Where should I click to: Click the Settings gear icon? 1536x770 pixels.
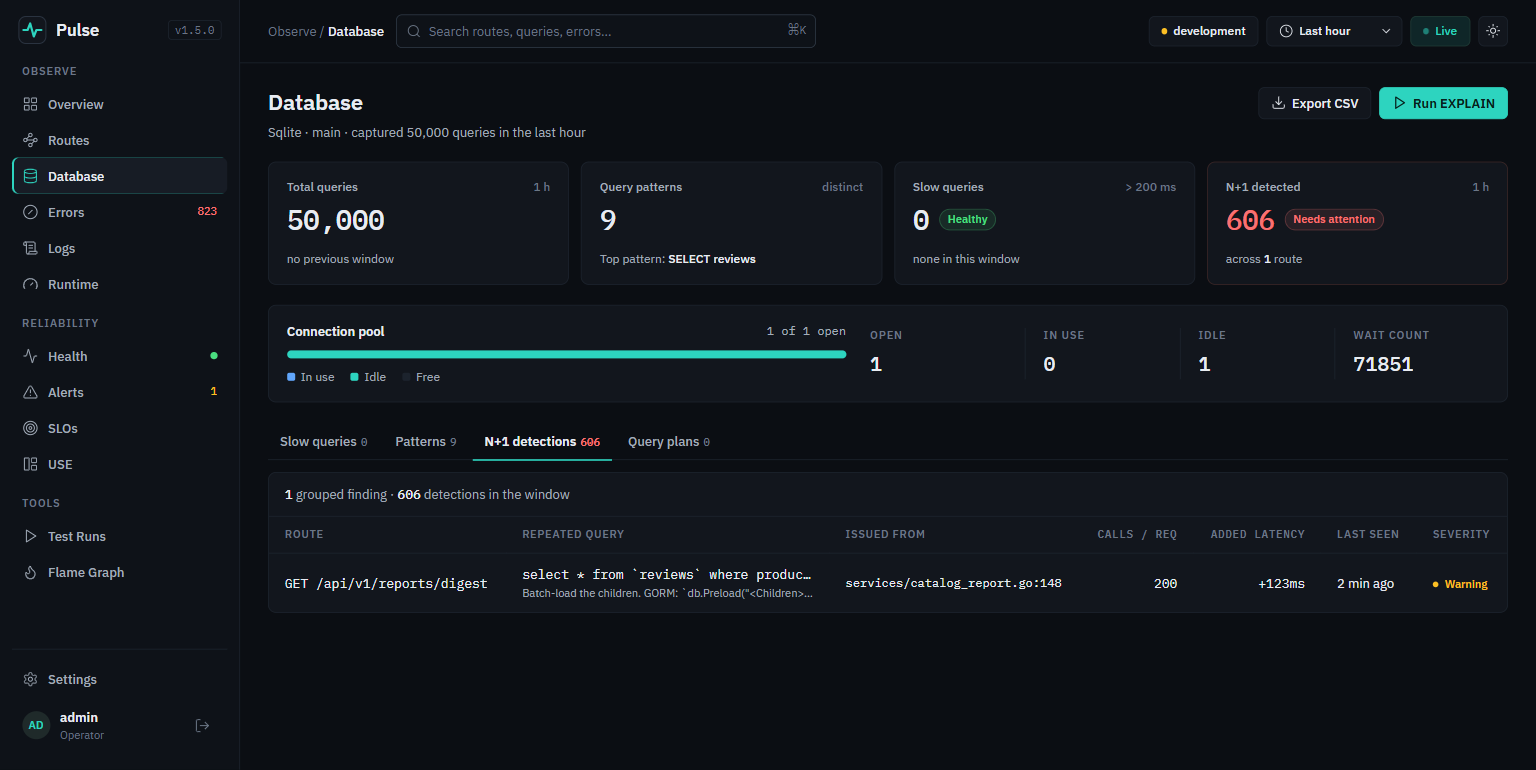[x=30, y=679]
